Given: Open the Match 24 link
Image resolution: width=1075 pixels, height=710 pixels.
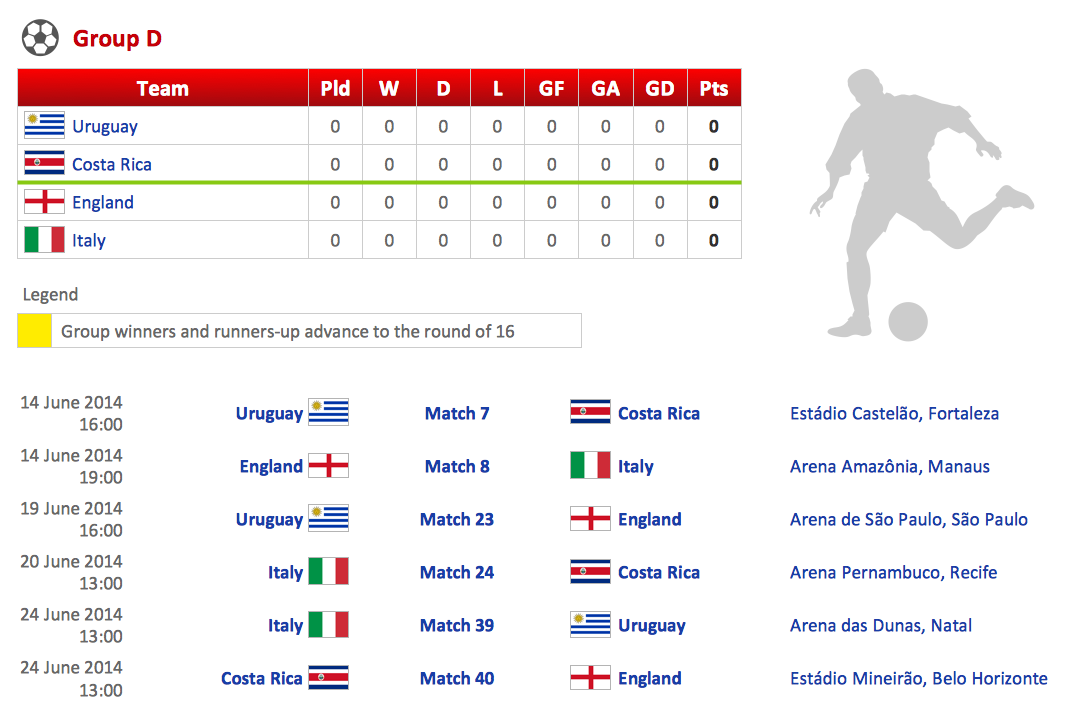Looking at the screenshot, I should (457, 572).
